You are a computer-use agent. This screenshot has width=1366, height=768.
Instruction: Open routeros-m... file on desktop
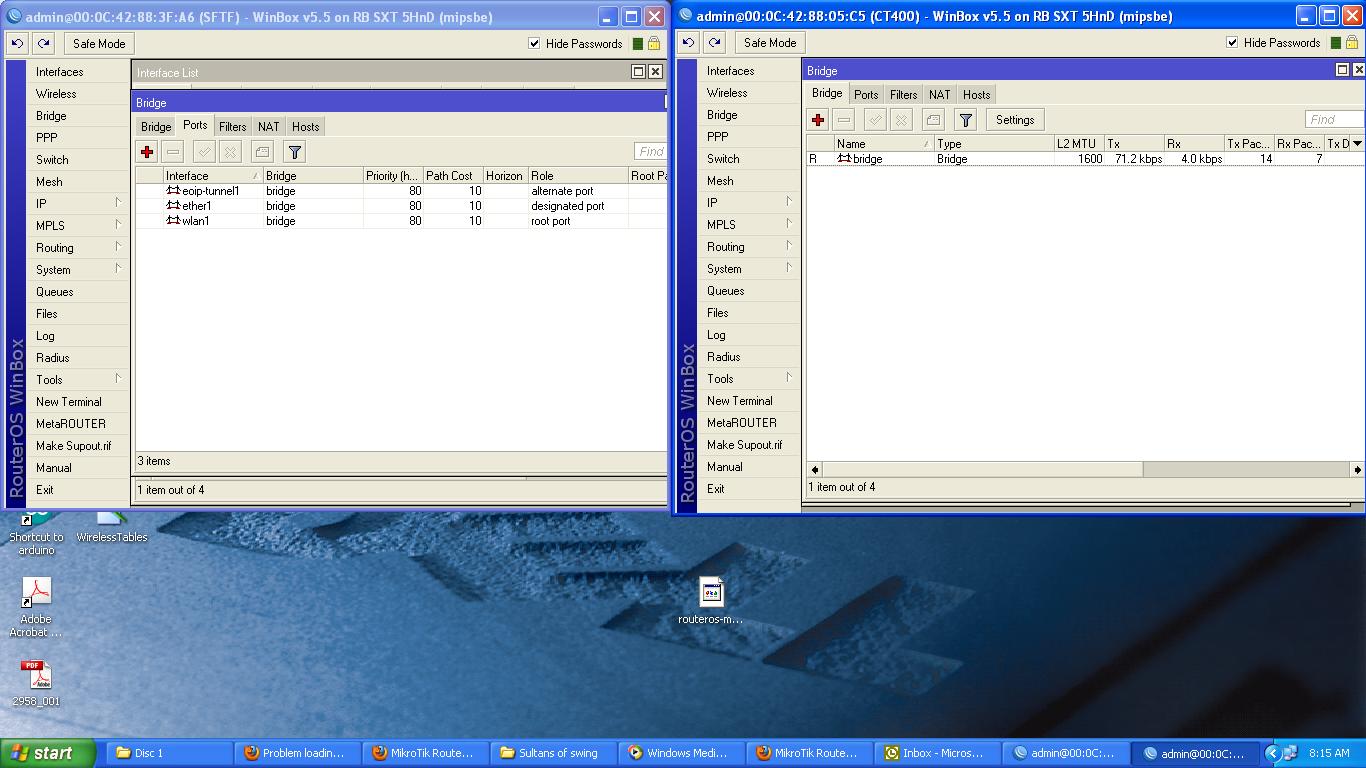point(711,601)
